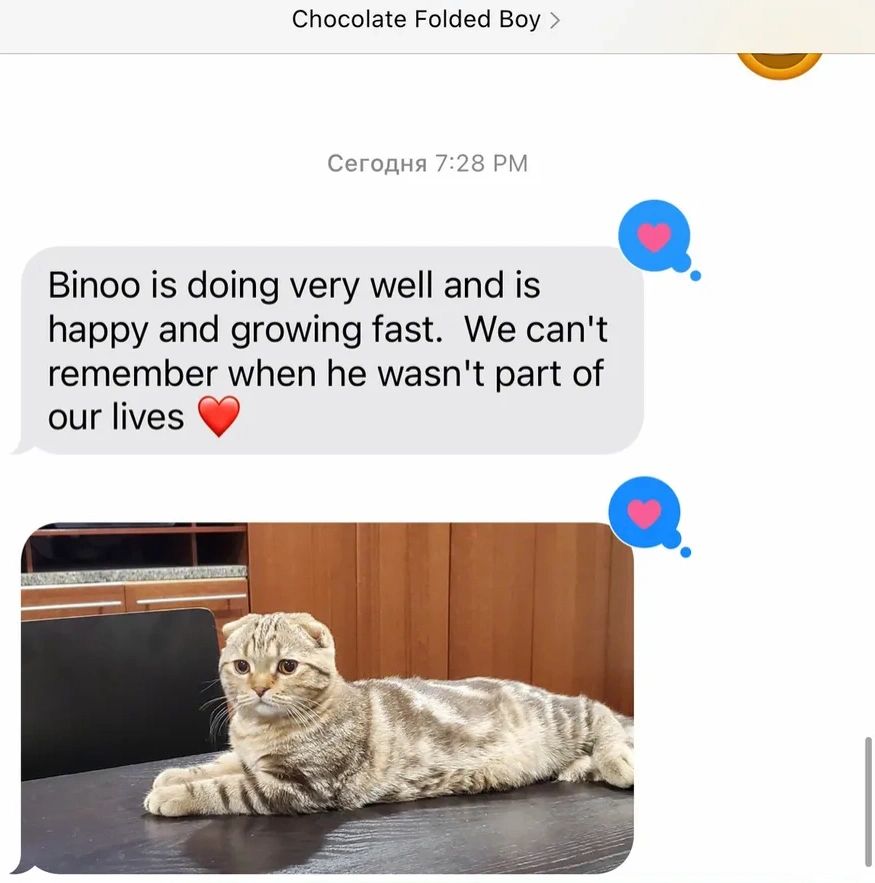The width and height of the screenshot is (875, 883).
Task: Click the small blue dot under the photo tapback
Action: click(x=686, y=552)
